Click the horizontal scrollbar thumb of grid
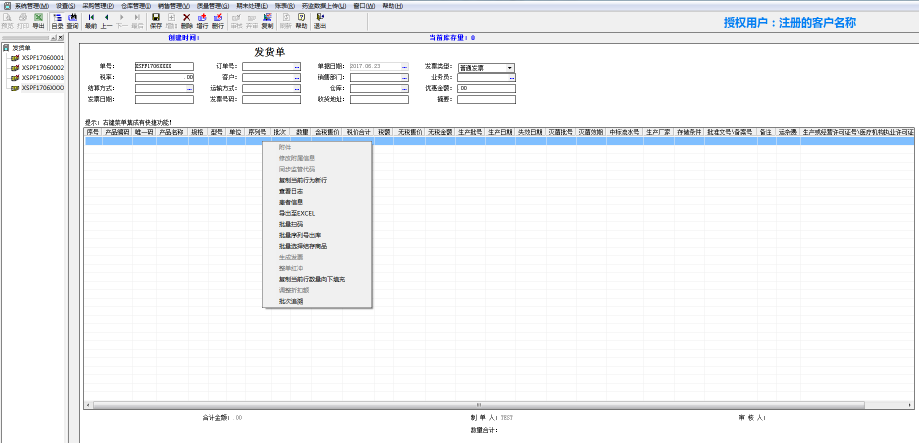919x443 pixels. (478, 405)
